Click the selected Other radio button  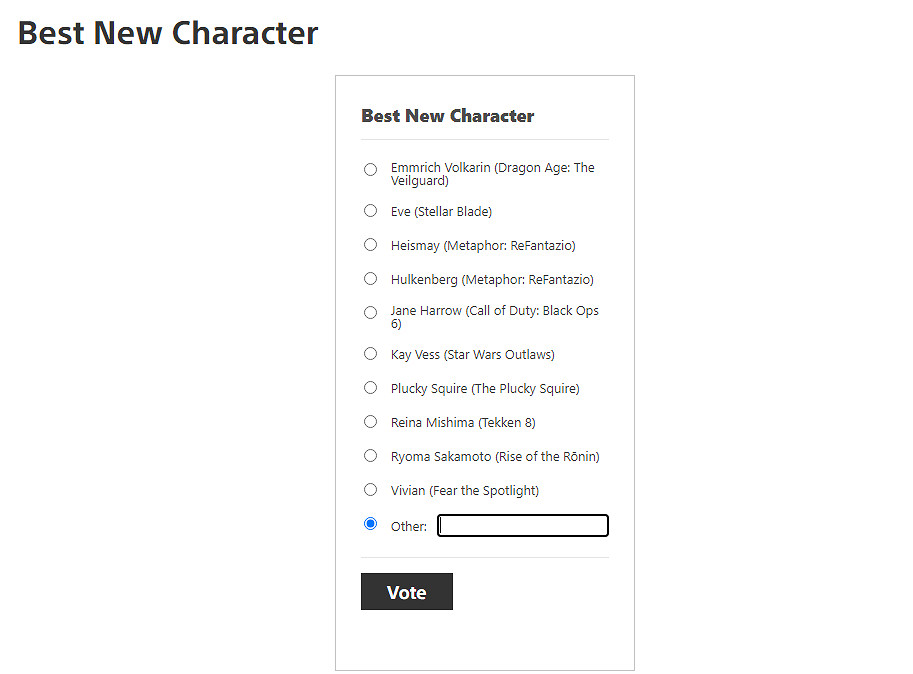click(370, 524)
